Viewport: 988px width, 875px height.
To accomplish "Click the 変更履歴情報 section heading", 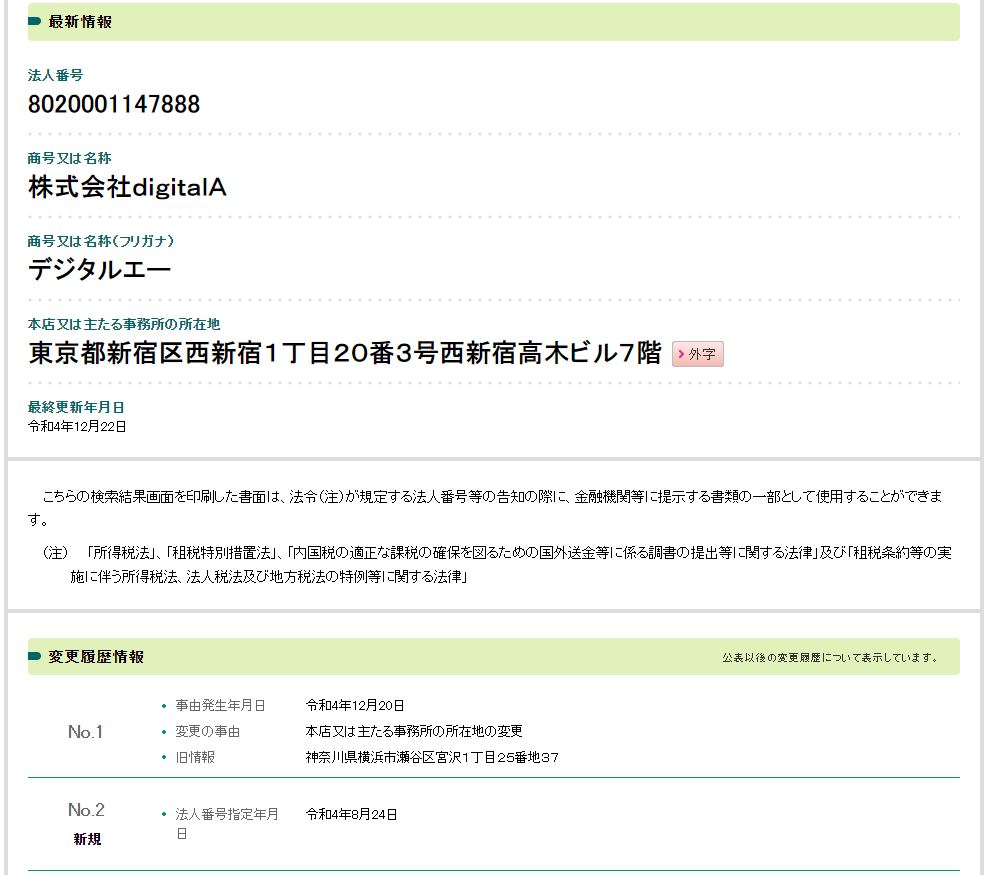I will click(x=96, y=657).
